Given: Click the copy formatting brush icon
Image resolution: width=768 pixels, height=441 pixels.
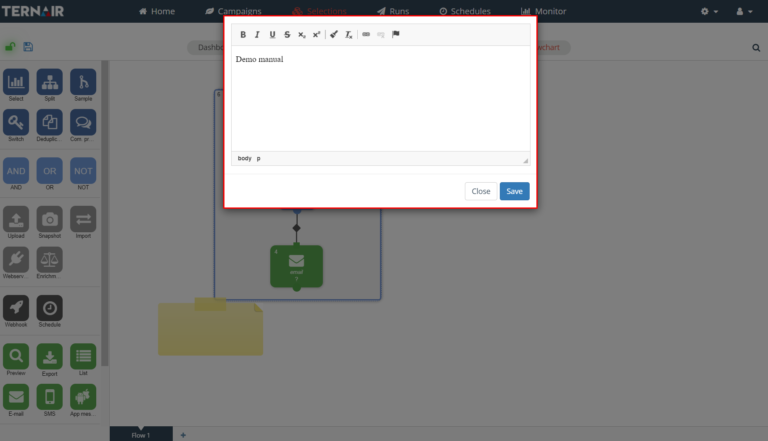Looking at the screenshot, I should pos(334,34).
